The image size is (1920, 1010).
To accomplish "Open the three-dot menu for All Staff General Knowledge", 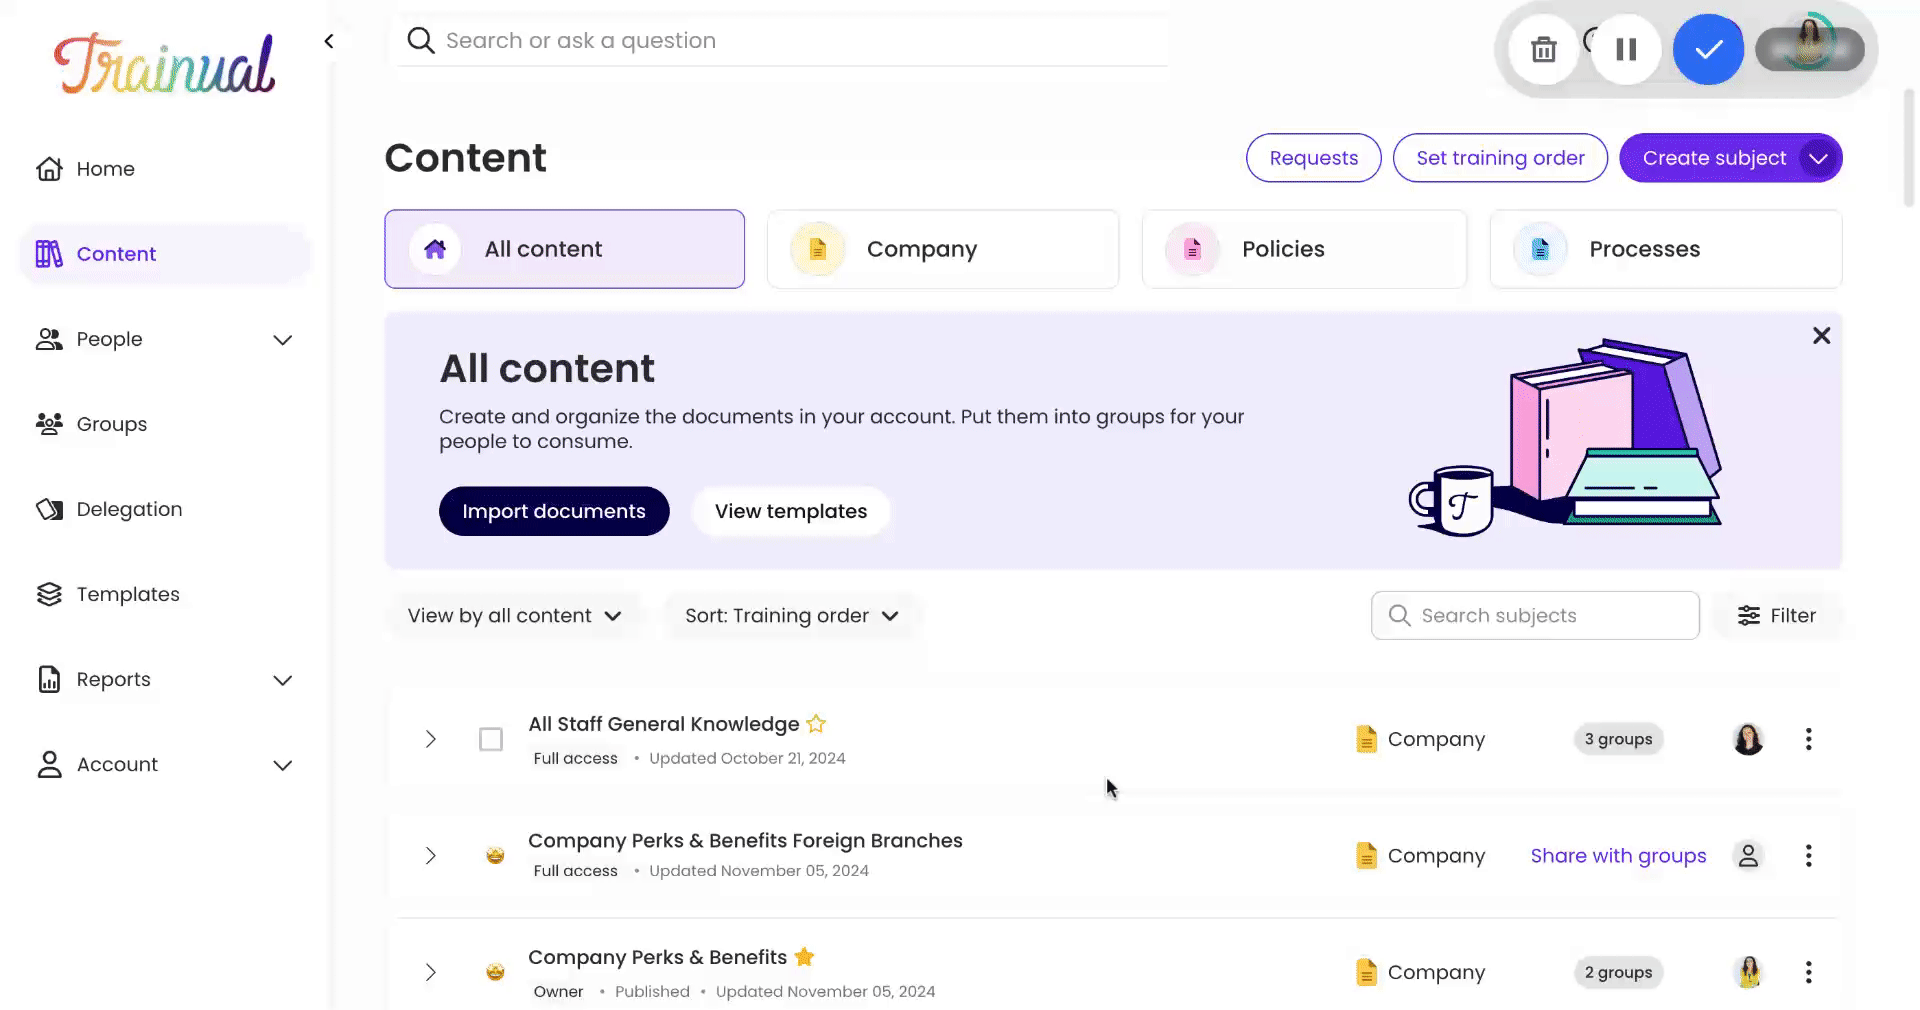I will coord(1808,739).
